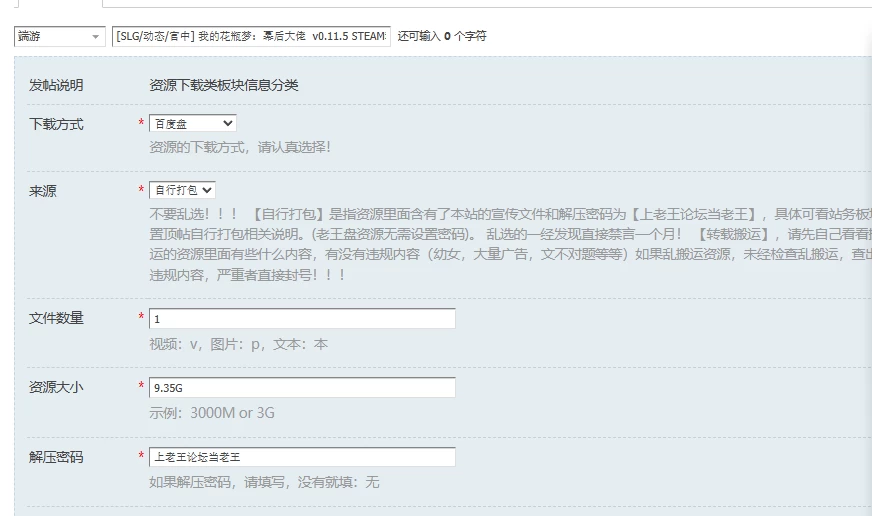Click the 文件数量 input field
The width and height of the screenshot is (872, 516).
302,319
